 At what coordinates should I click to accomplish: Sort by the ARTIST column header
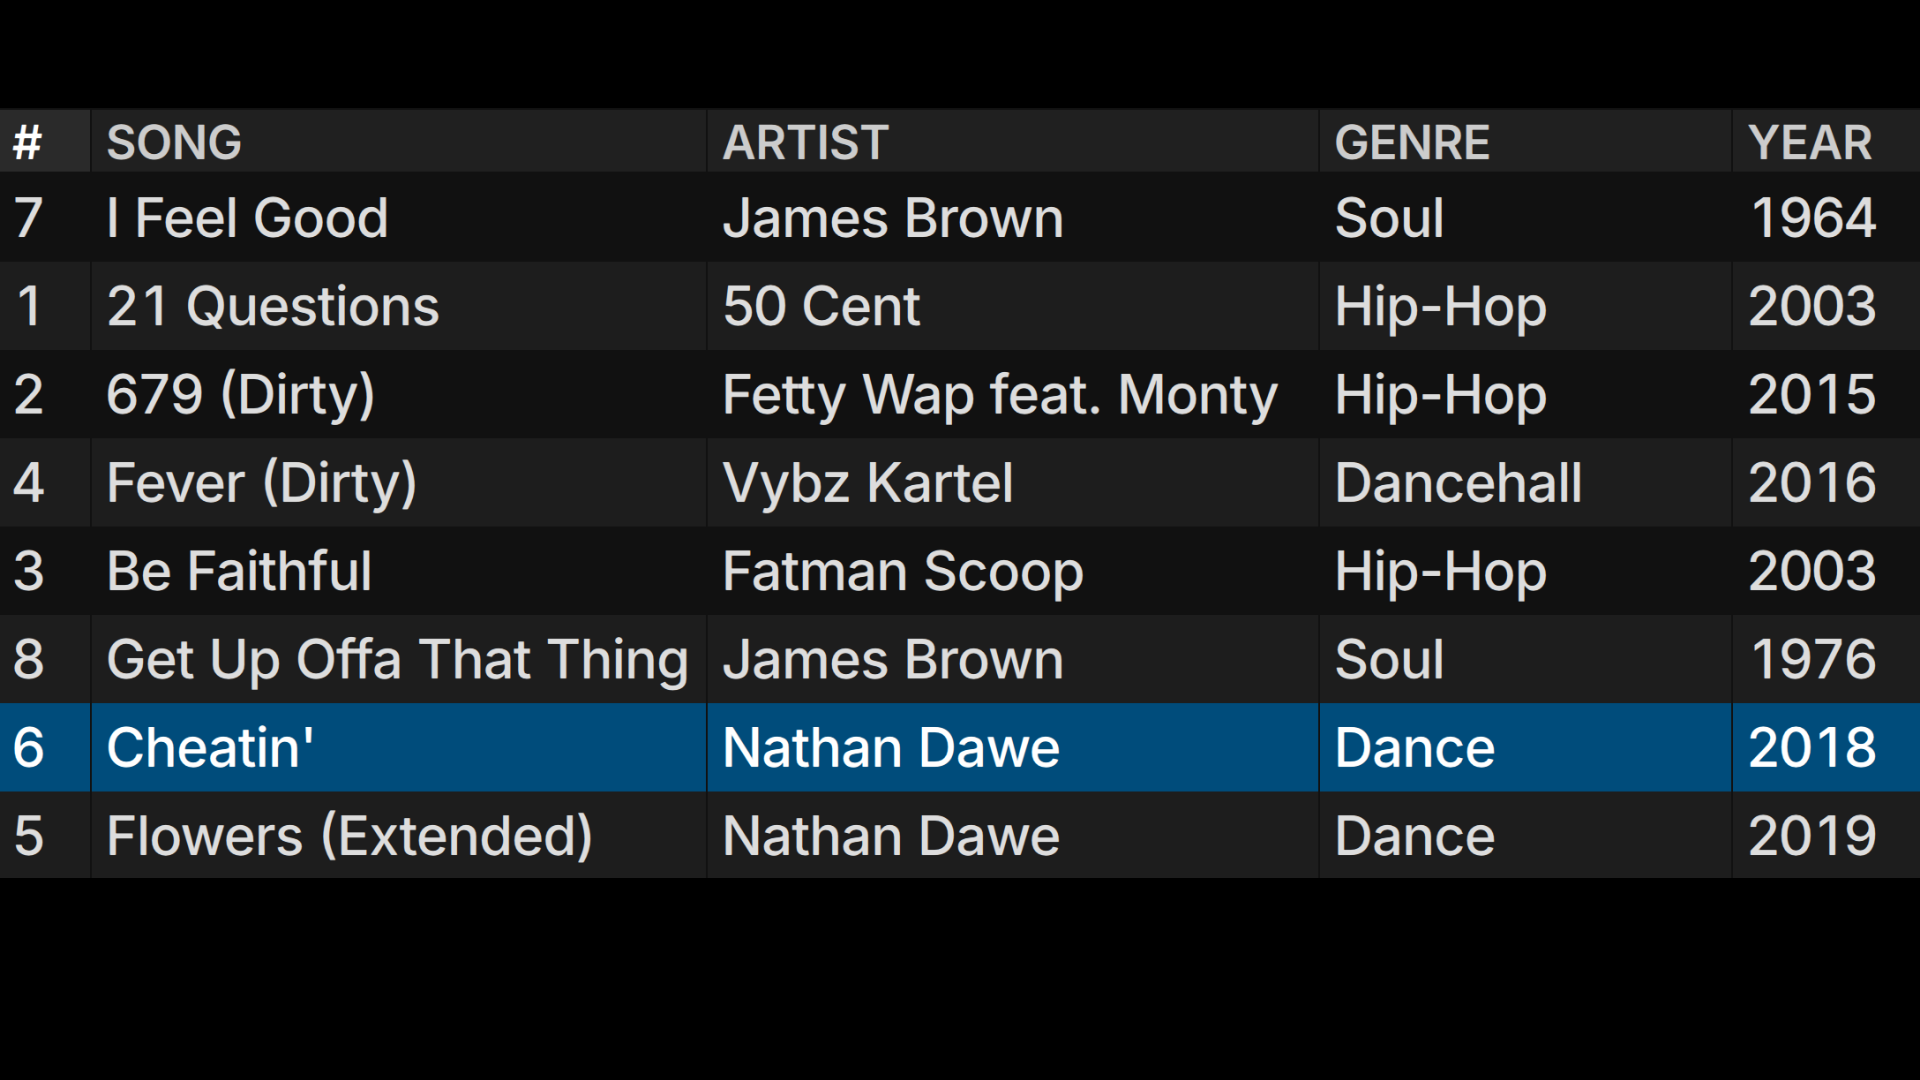805,142
